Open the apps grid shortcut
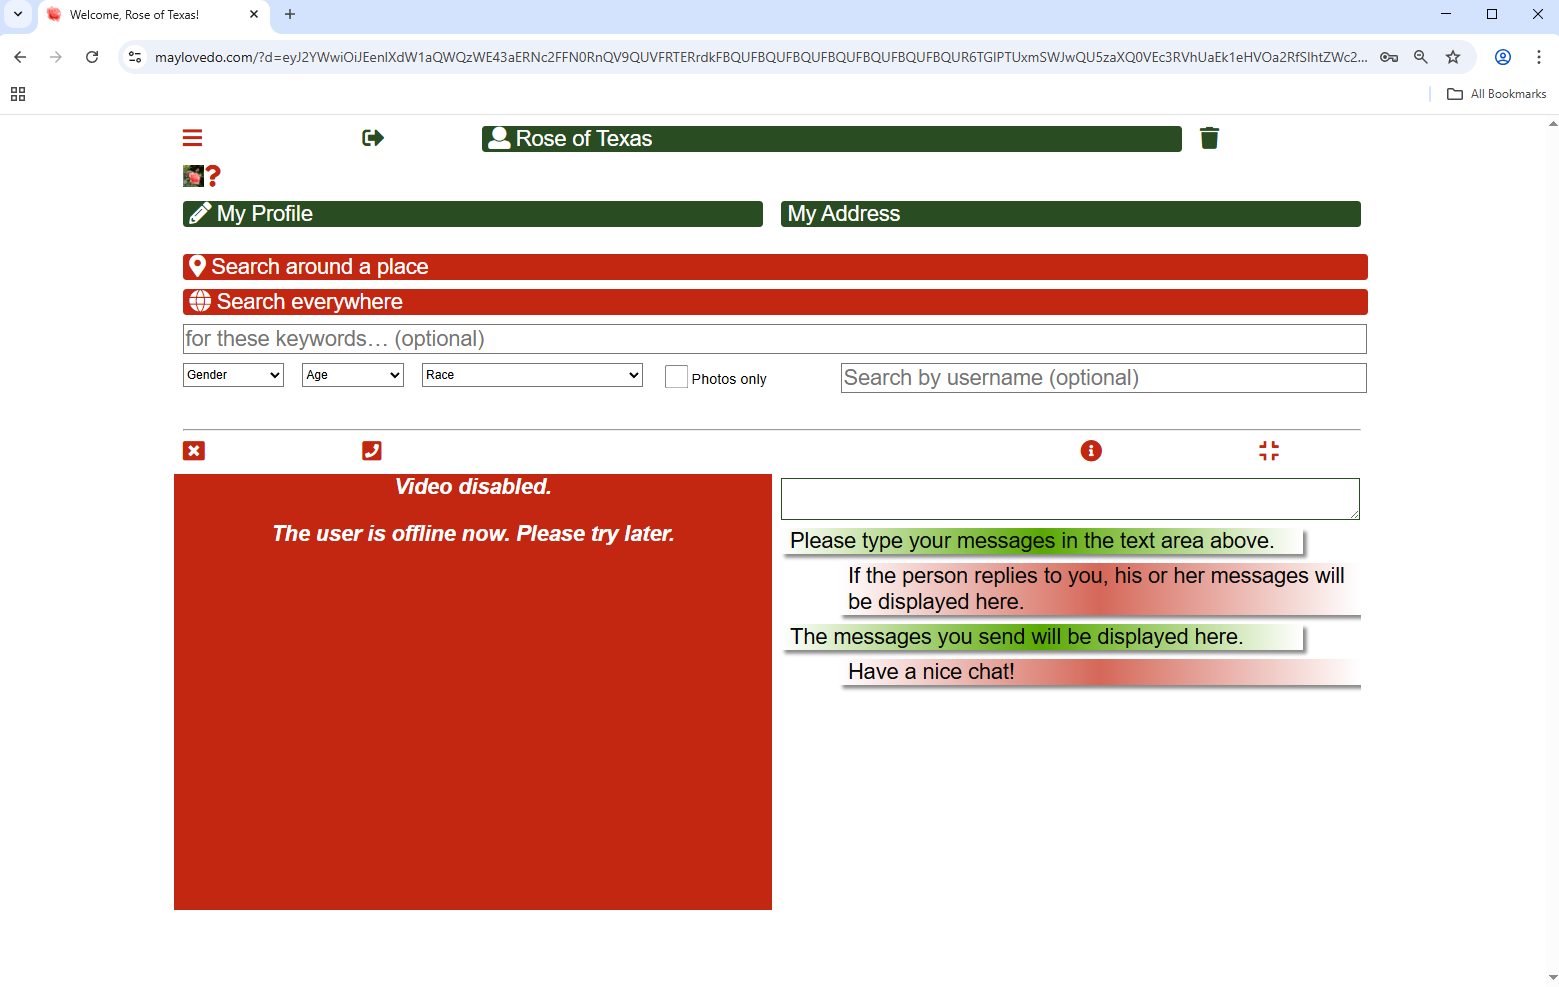The height and width of the screenshot is (987, 1559). [18, 94]
